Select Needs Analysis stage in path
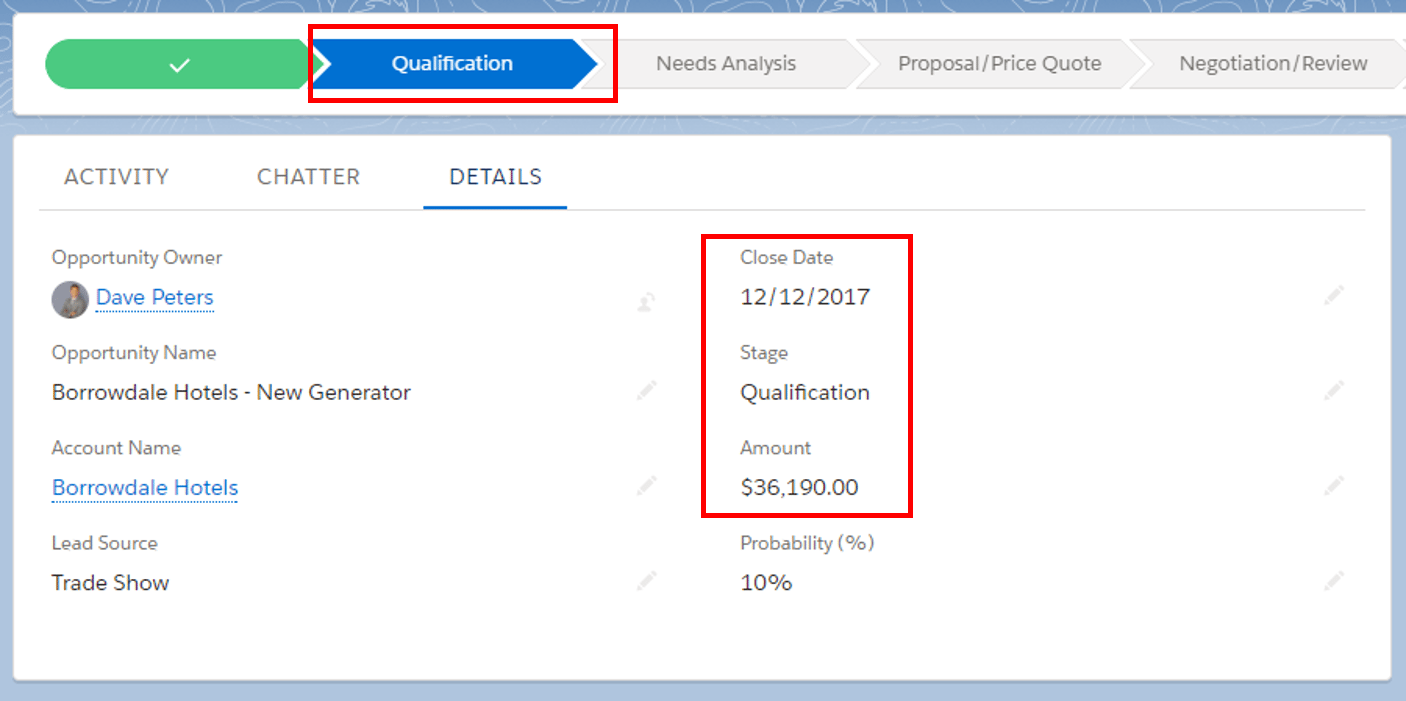Image resolution: width=1406 pixels, height=701 pixels. pos(725,64)
